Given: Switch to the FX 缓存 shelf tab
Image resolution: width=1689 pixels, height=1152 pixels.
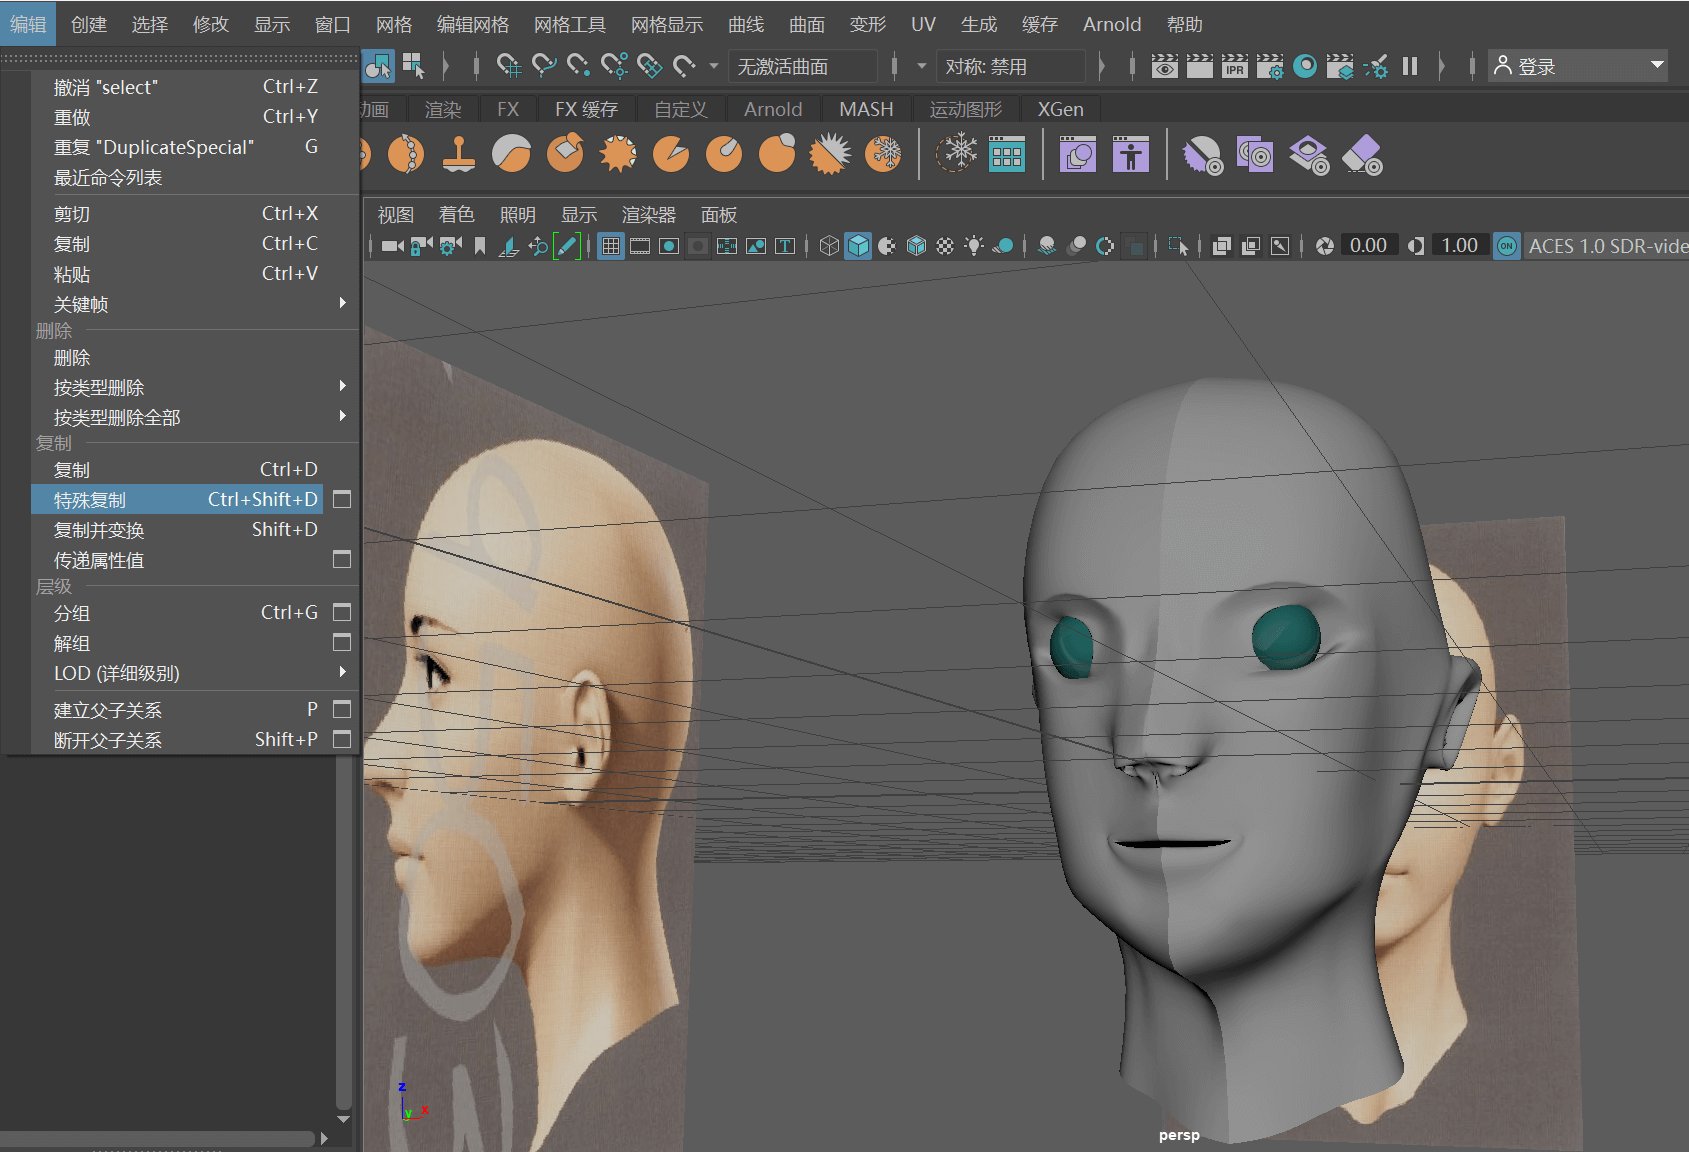Looking at the screenshot, I should (586, 109).
